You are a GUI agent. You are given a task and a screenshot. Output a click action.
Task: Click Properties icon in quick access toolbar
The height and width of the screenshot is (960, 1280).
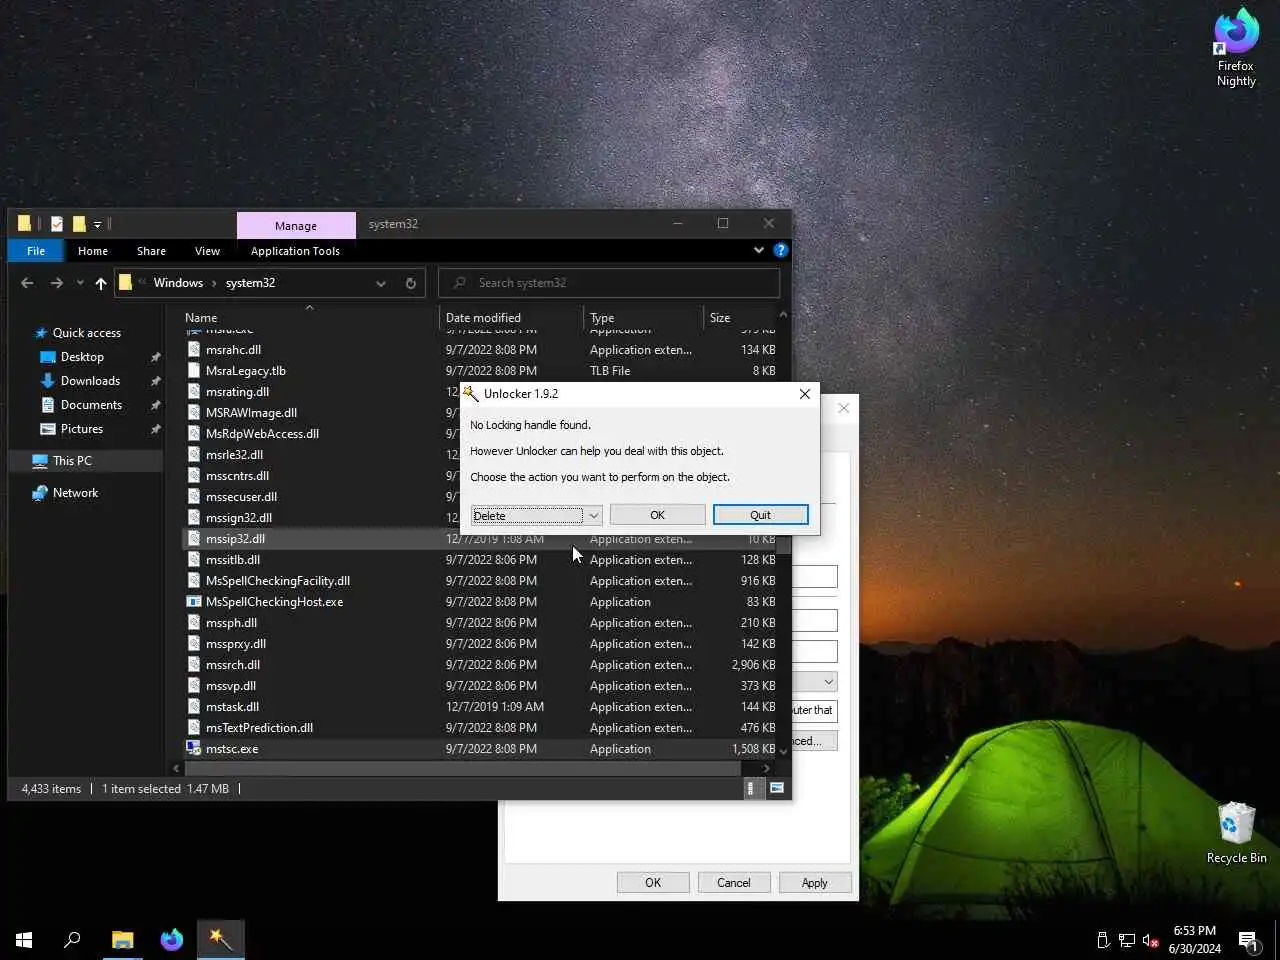pyautogui.click(x=57, y=224)
